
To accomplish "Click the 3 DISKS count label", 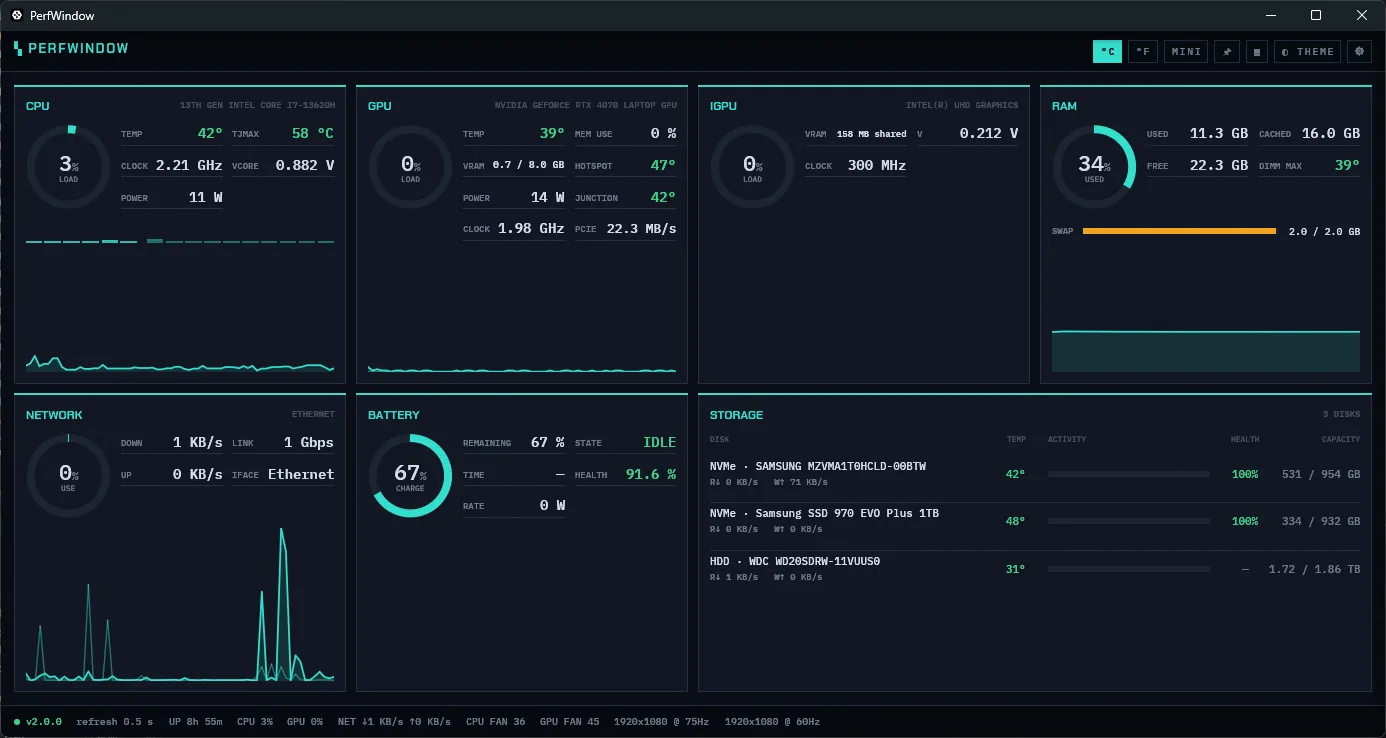I will (1341, 415).
